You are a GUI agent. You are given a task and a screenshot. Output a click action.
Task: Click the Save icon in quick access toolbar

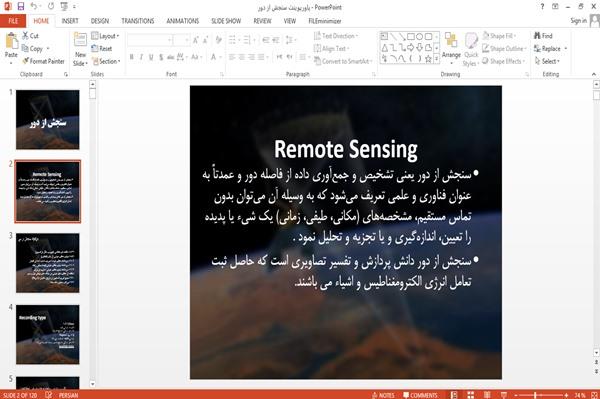[21, 6]
